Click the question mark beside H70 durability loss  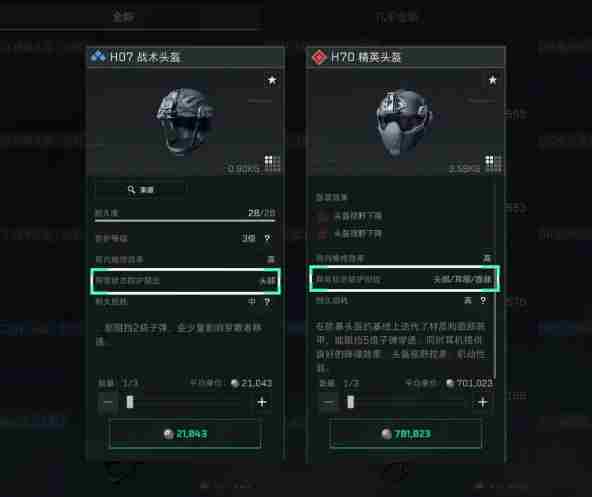[x=483, y=300]
